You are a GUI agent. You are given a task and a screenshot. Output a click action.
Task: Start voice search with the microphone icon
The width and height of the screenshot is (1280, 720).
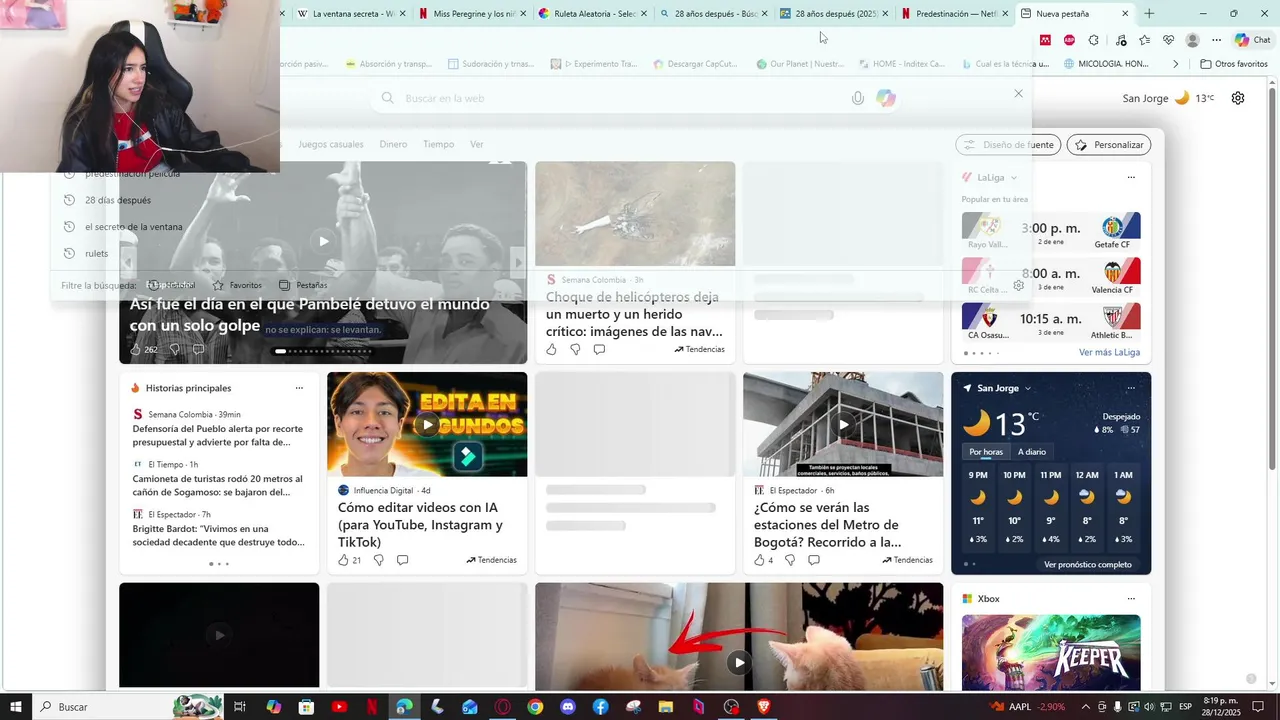point(857,98)
